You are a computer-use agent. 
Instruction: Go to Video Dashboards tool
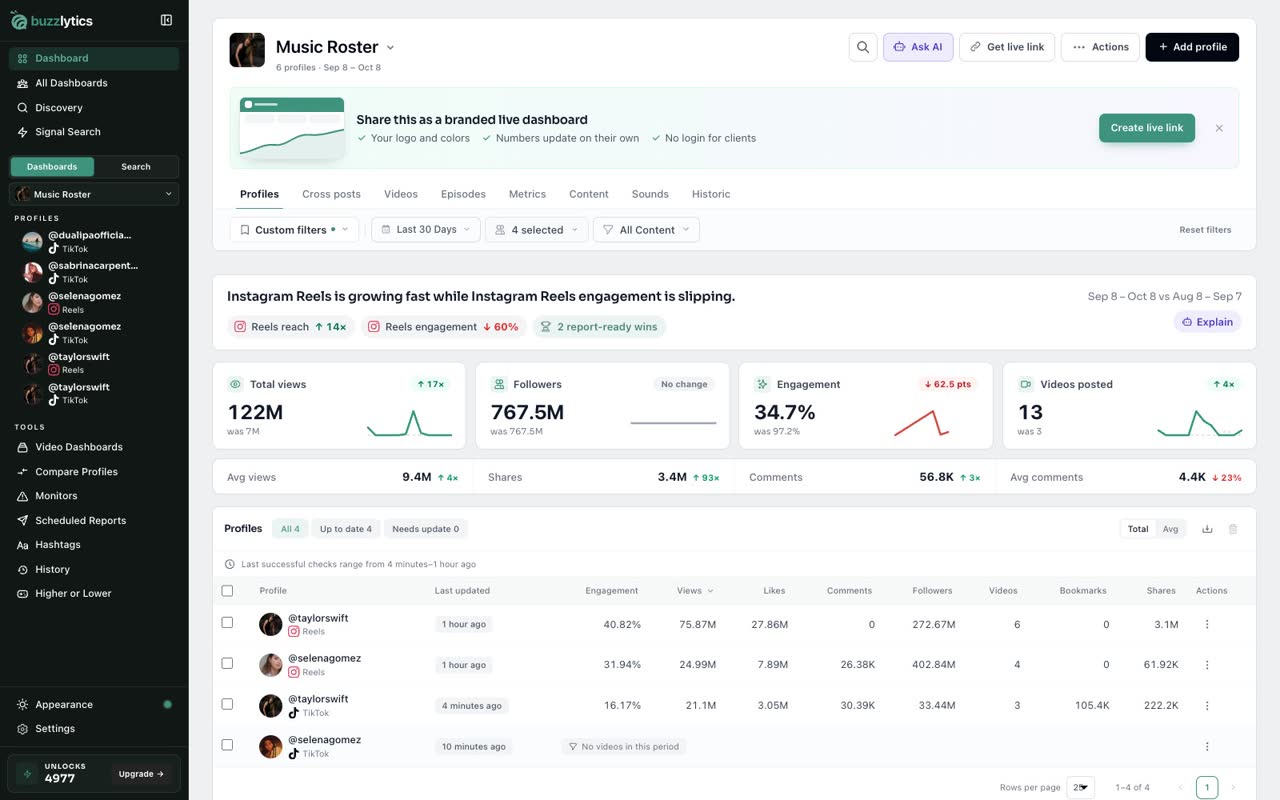[x=94, y=447]
